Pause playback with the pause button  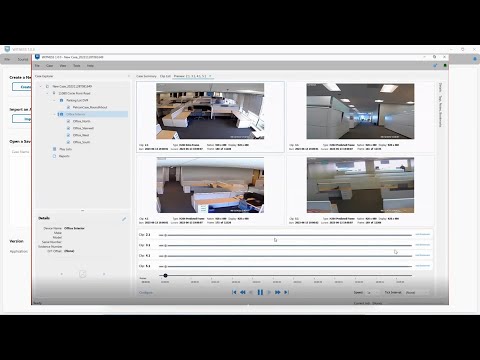(260, 292)
